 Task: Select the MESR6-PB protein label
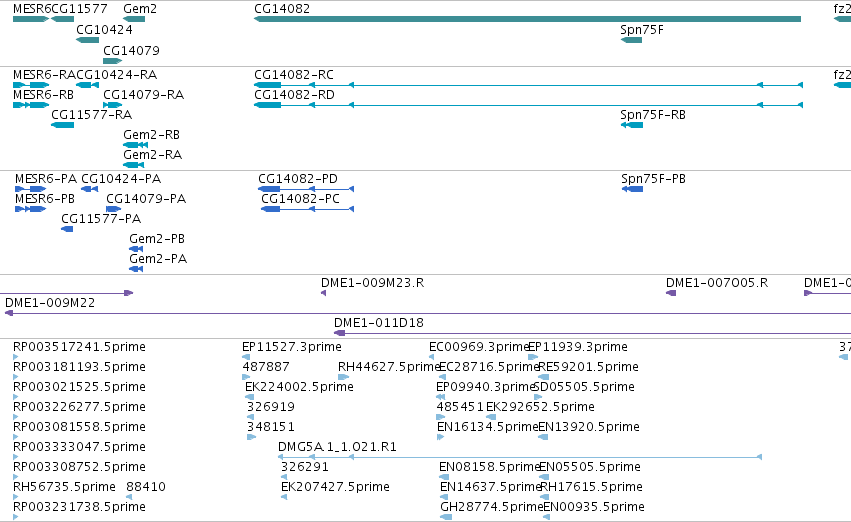(45, 199)
